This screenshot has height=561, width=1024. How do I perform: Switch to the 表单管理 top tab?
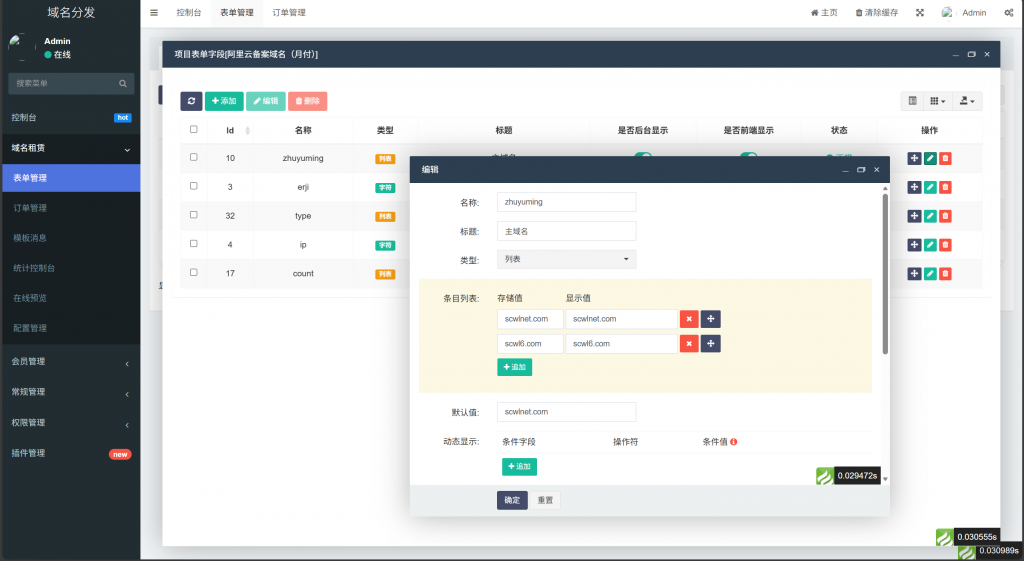tap(236, 12)
